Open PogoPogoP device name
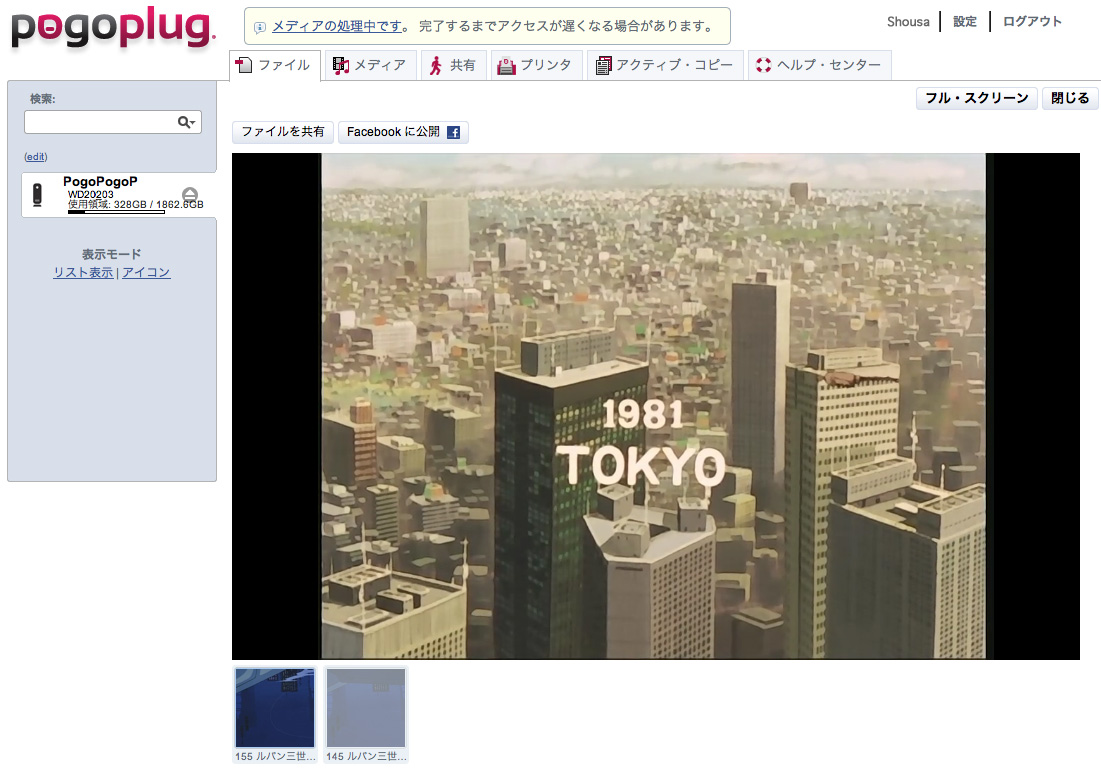This screenshot has height=773, width=1101. coord(100,182)
